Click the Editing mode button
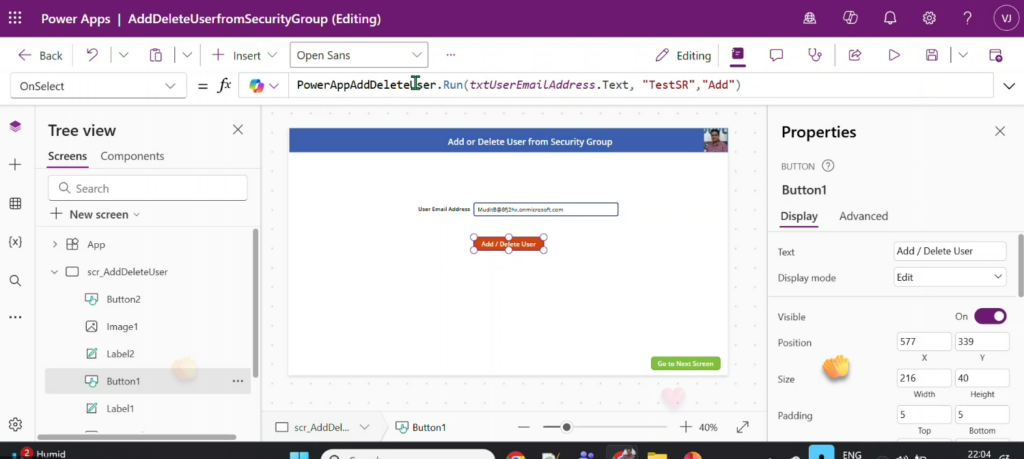 tap(683, 55)
